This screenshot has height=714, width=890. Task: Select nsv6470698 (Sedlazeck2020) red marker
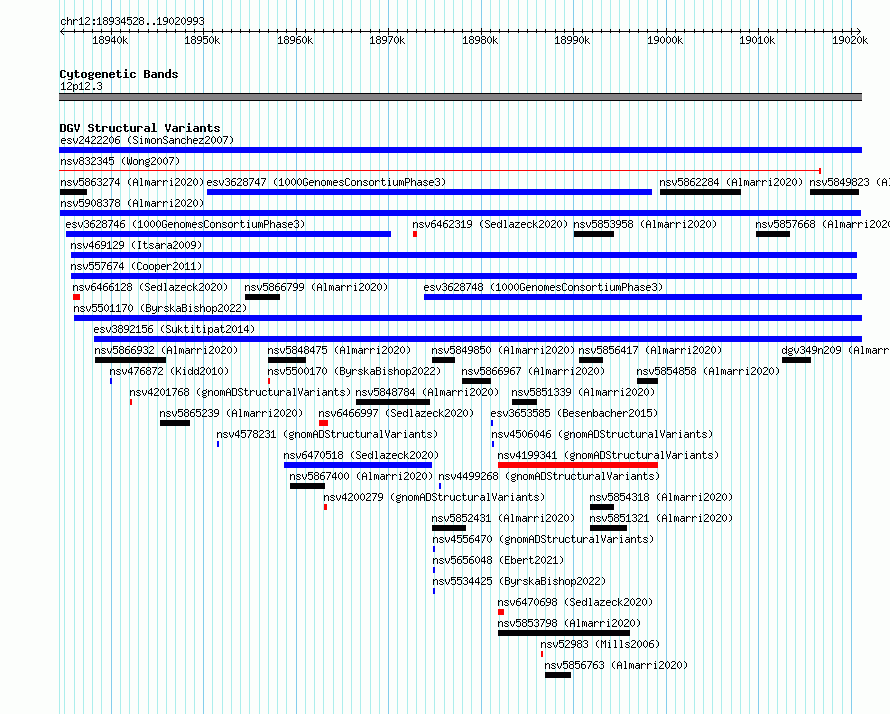(501, 612)
